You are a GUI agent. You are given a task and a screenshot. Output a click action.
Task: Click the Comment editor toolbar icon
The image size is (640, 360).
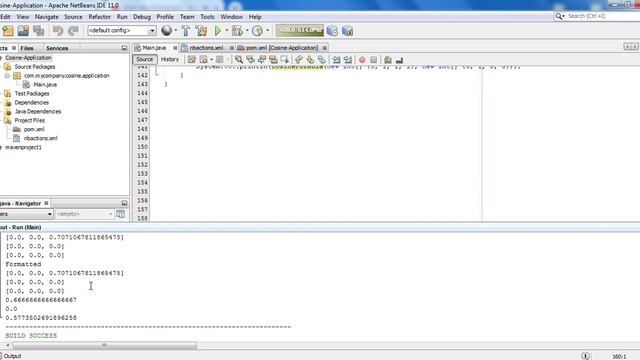388,60
